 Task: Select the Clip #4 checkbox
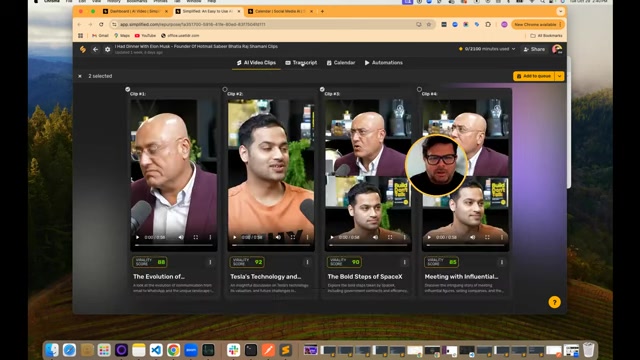click(419, 89)
